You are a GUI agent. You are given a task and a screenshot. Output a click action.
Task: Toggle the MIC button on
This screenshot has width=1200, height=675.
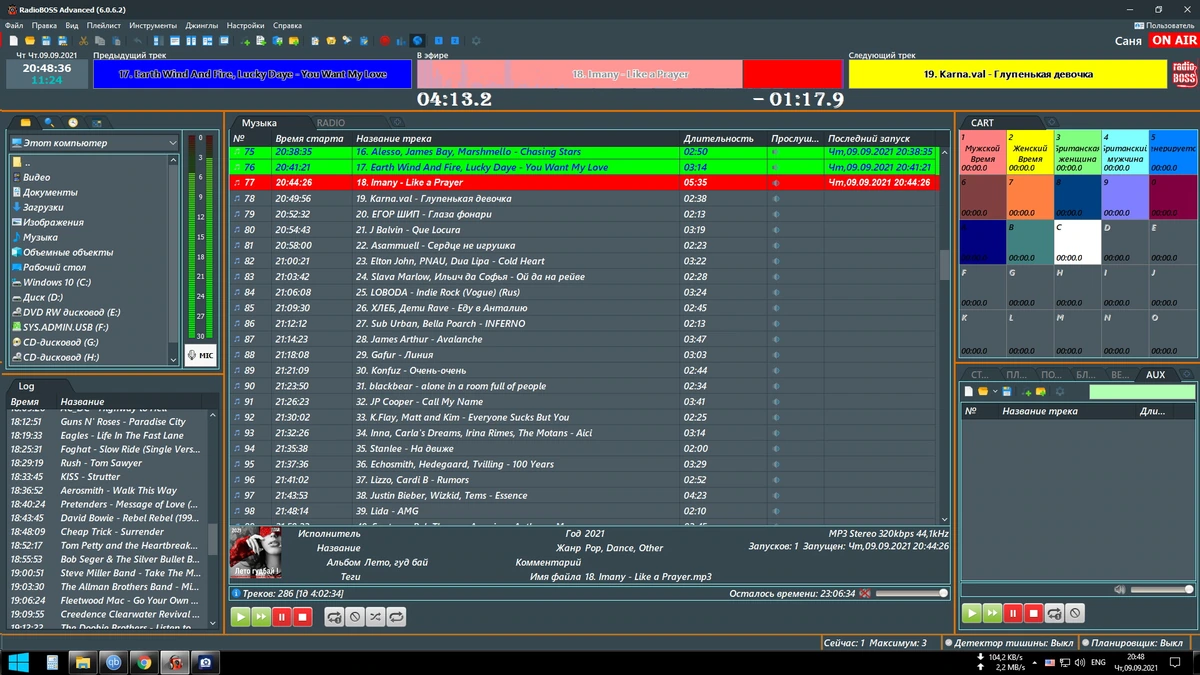pyautogui.click(x=200, y=355)
